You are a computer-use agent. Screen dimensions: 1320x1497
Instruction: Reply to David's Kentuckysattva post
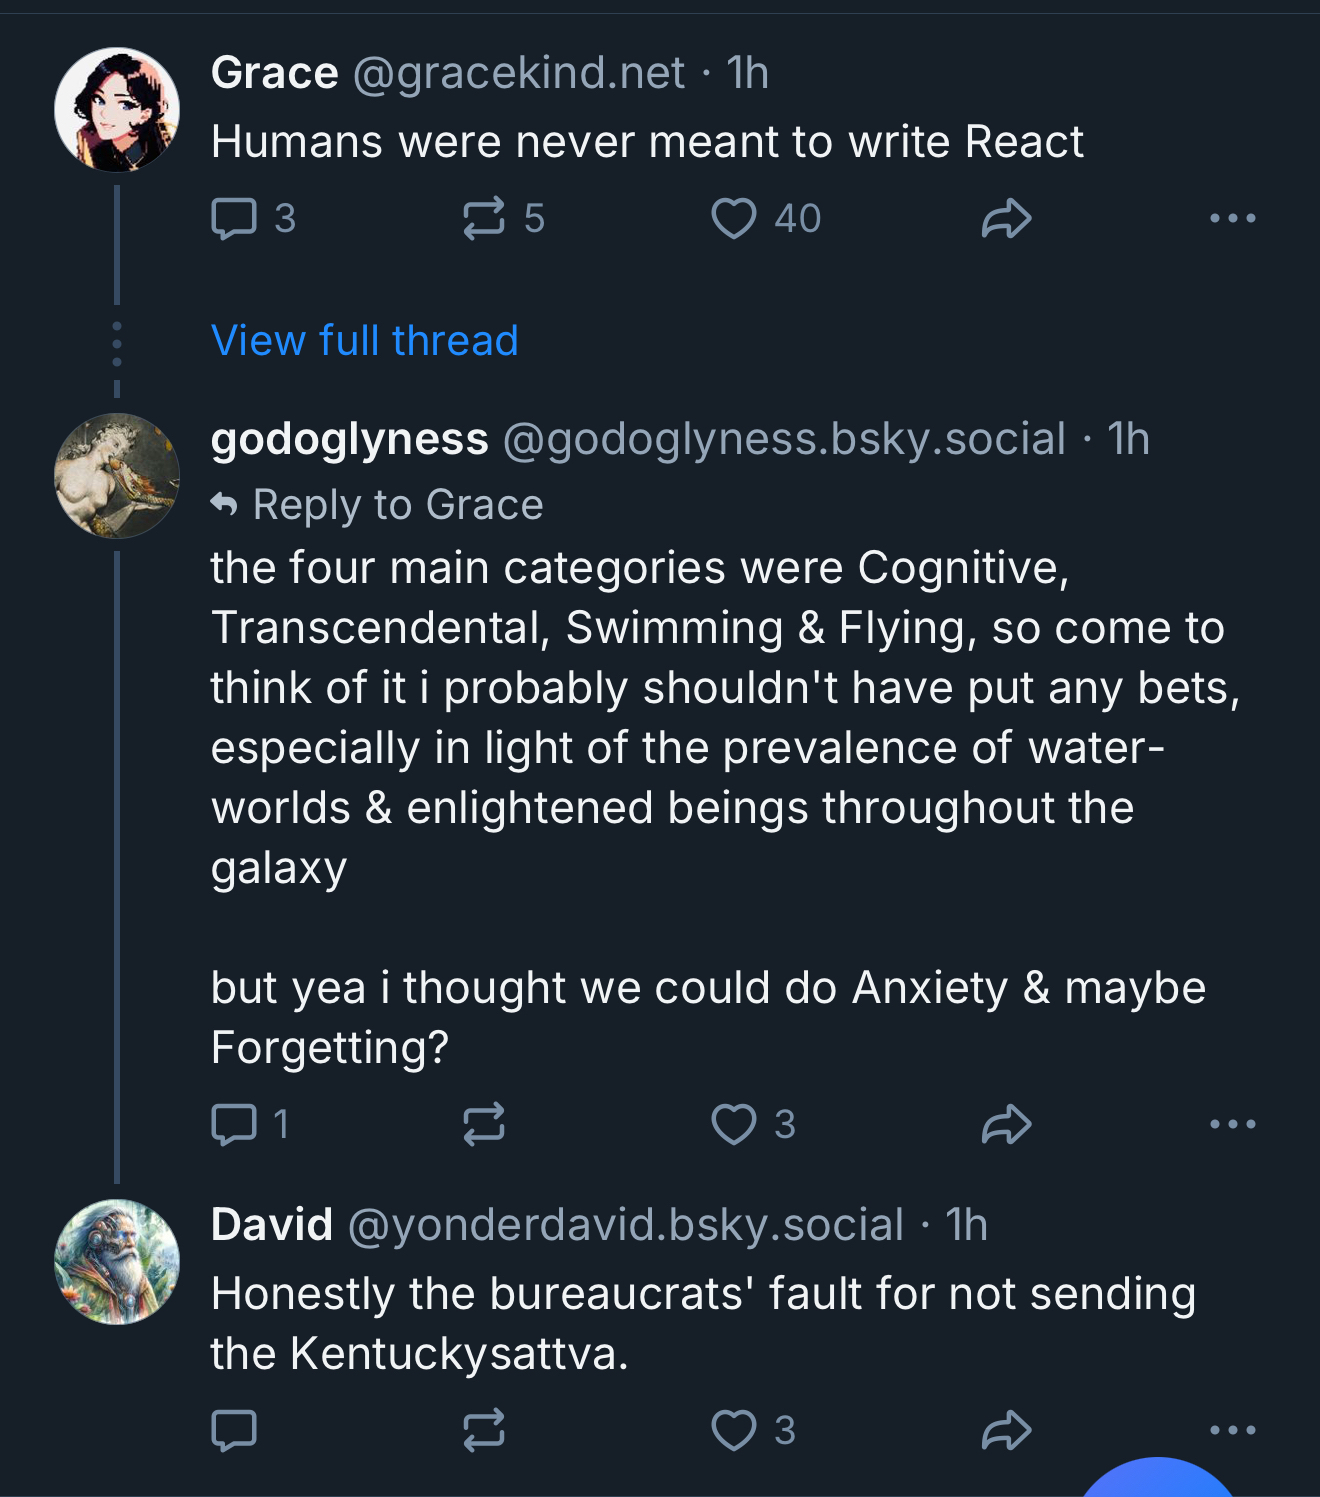click(235, 1430)
